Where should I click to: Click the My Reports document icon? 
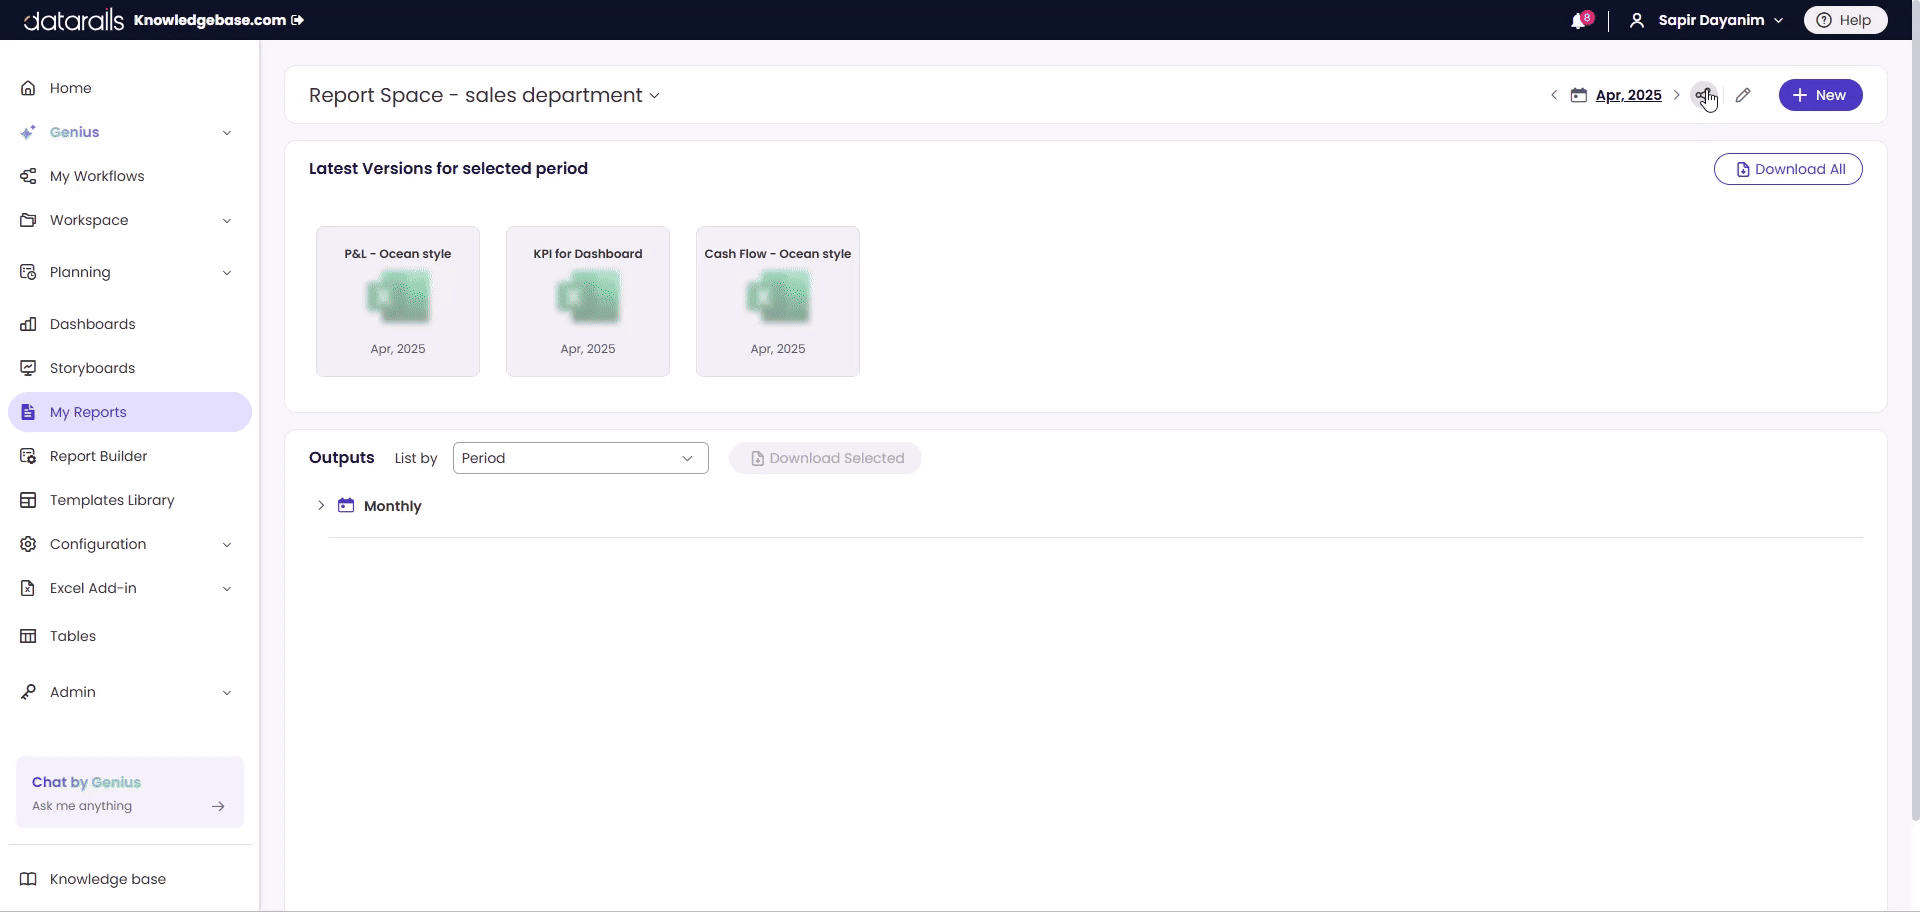(x=28, y=412)
